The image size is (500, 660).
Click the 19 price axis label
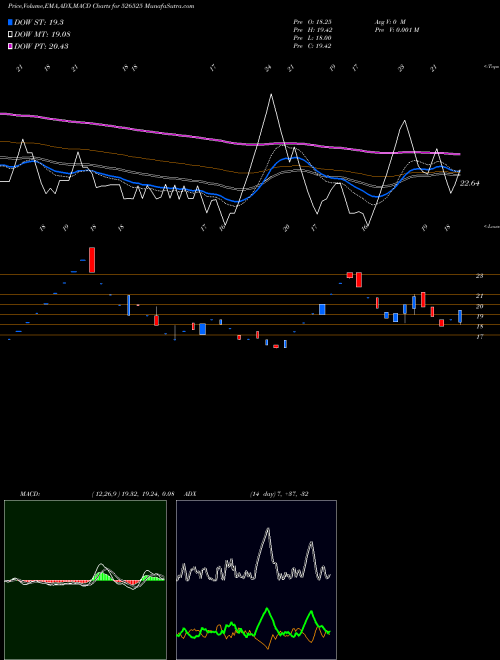[479, 317]
